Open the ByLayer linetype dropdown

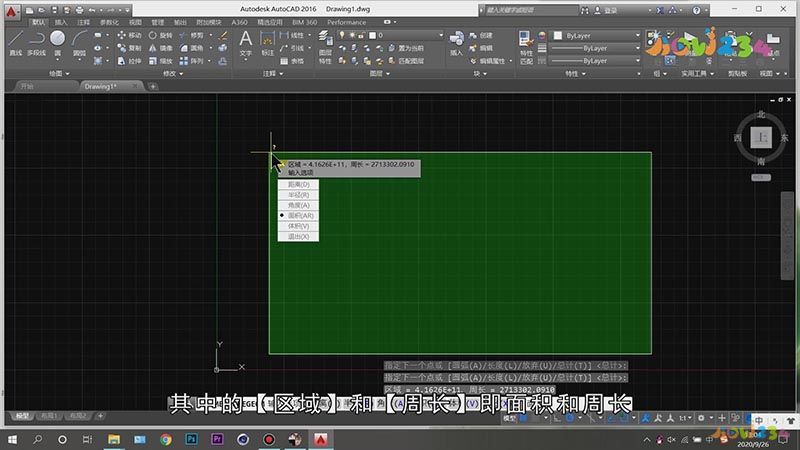[x=637, y=61]
